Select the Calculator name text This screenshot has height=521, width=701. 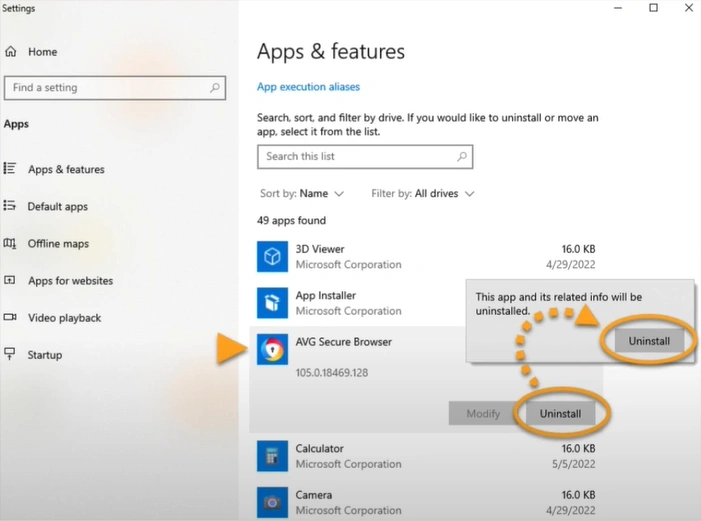click(x=319, y=449)
